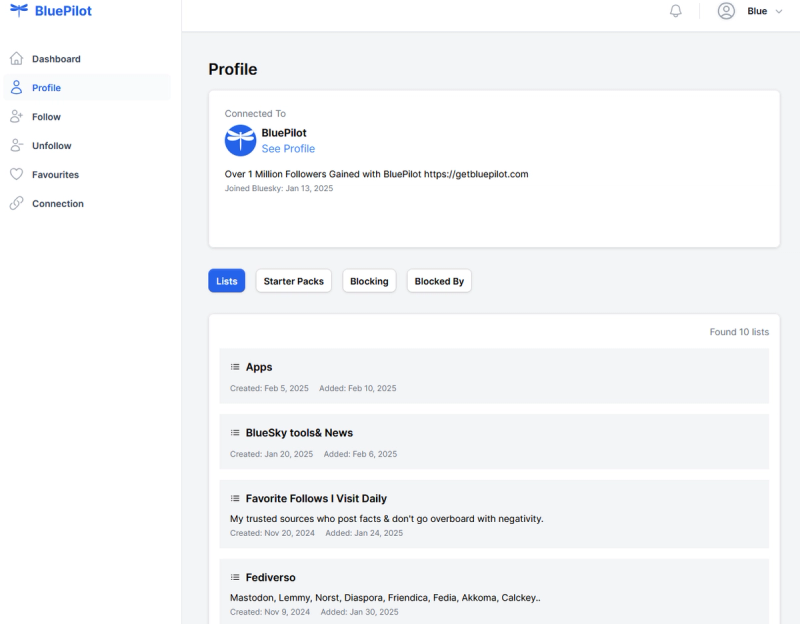Open the Blocked By tab

(x=439, y=281)
